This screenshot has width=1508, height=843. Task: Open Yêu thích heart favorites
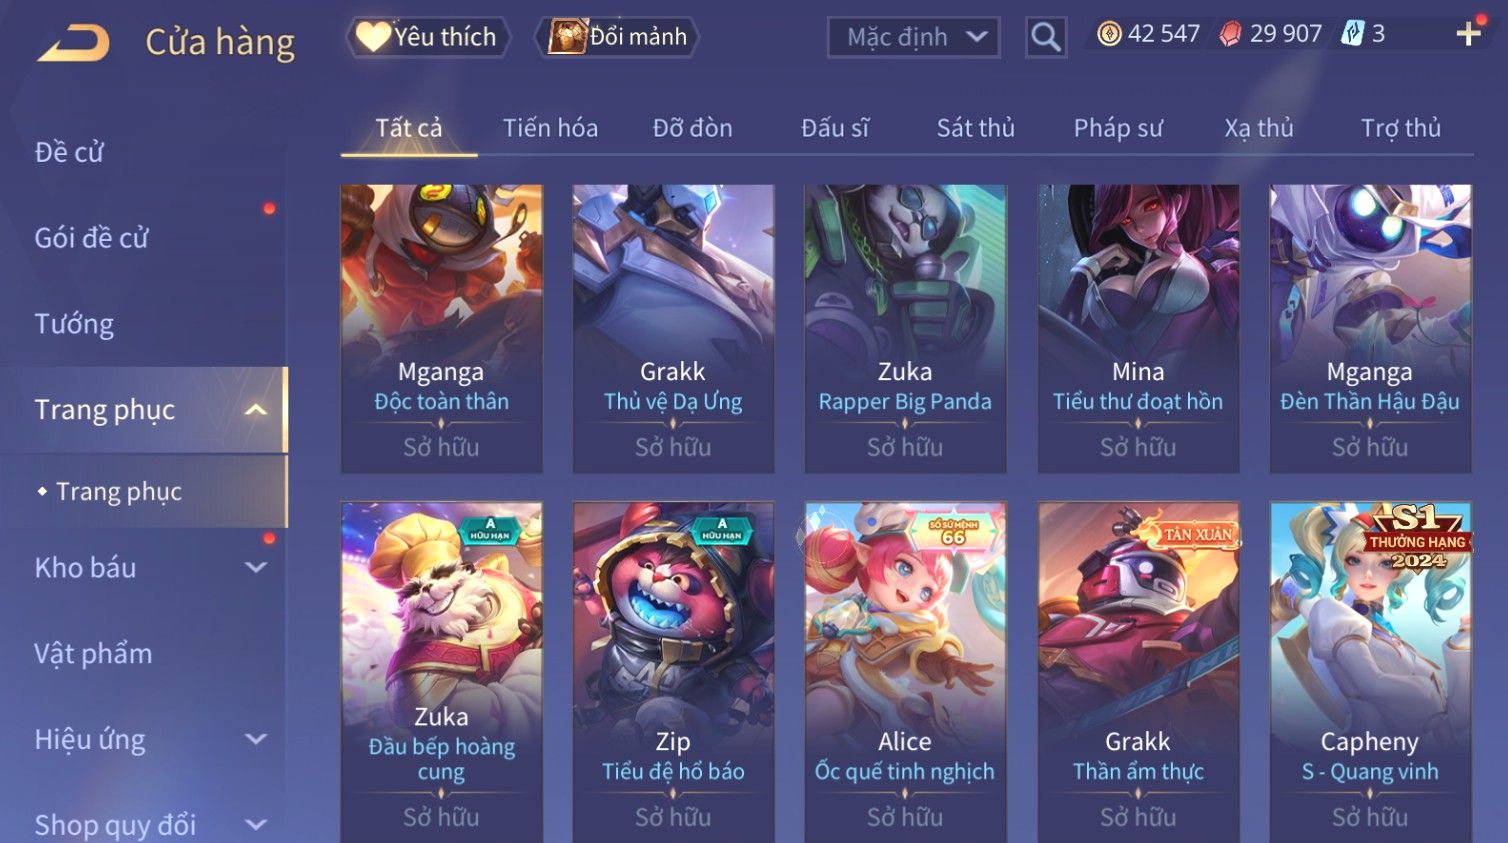(x=428, y=37)
